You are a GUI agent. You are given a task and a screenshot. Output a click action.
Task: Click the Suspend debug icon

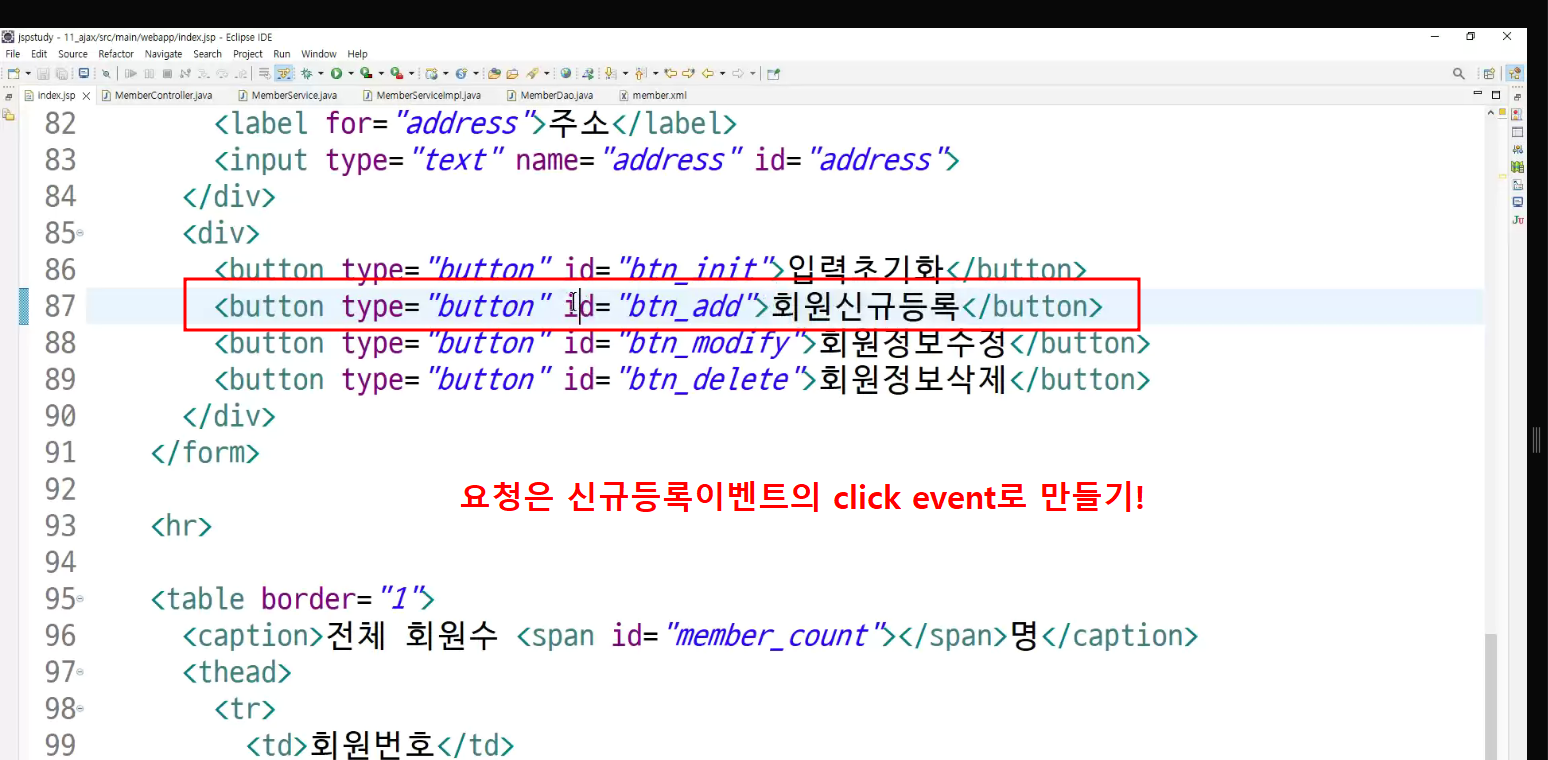pyautogui.click(x=149, y=73)
